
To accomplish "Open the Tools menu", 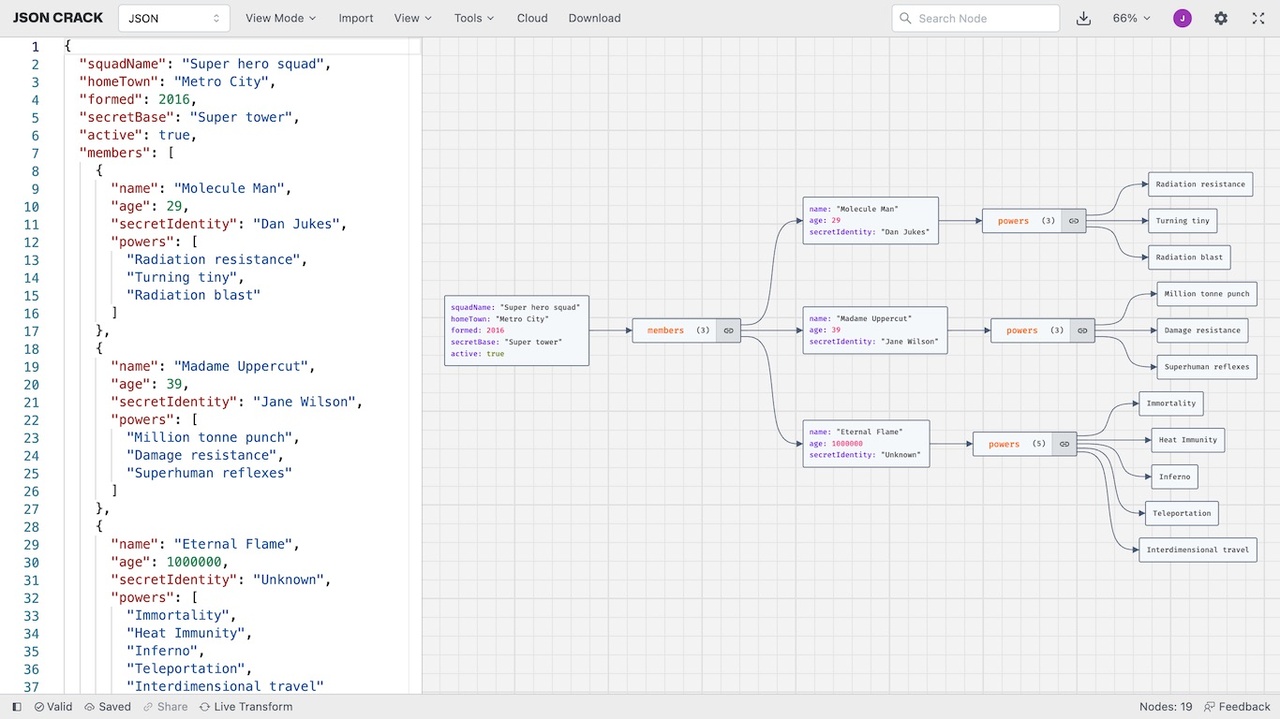I will tap(473, 18).
